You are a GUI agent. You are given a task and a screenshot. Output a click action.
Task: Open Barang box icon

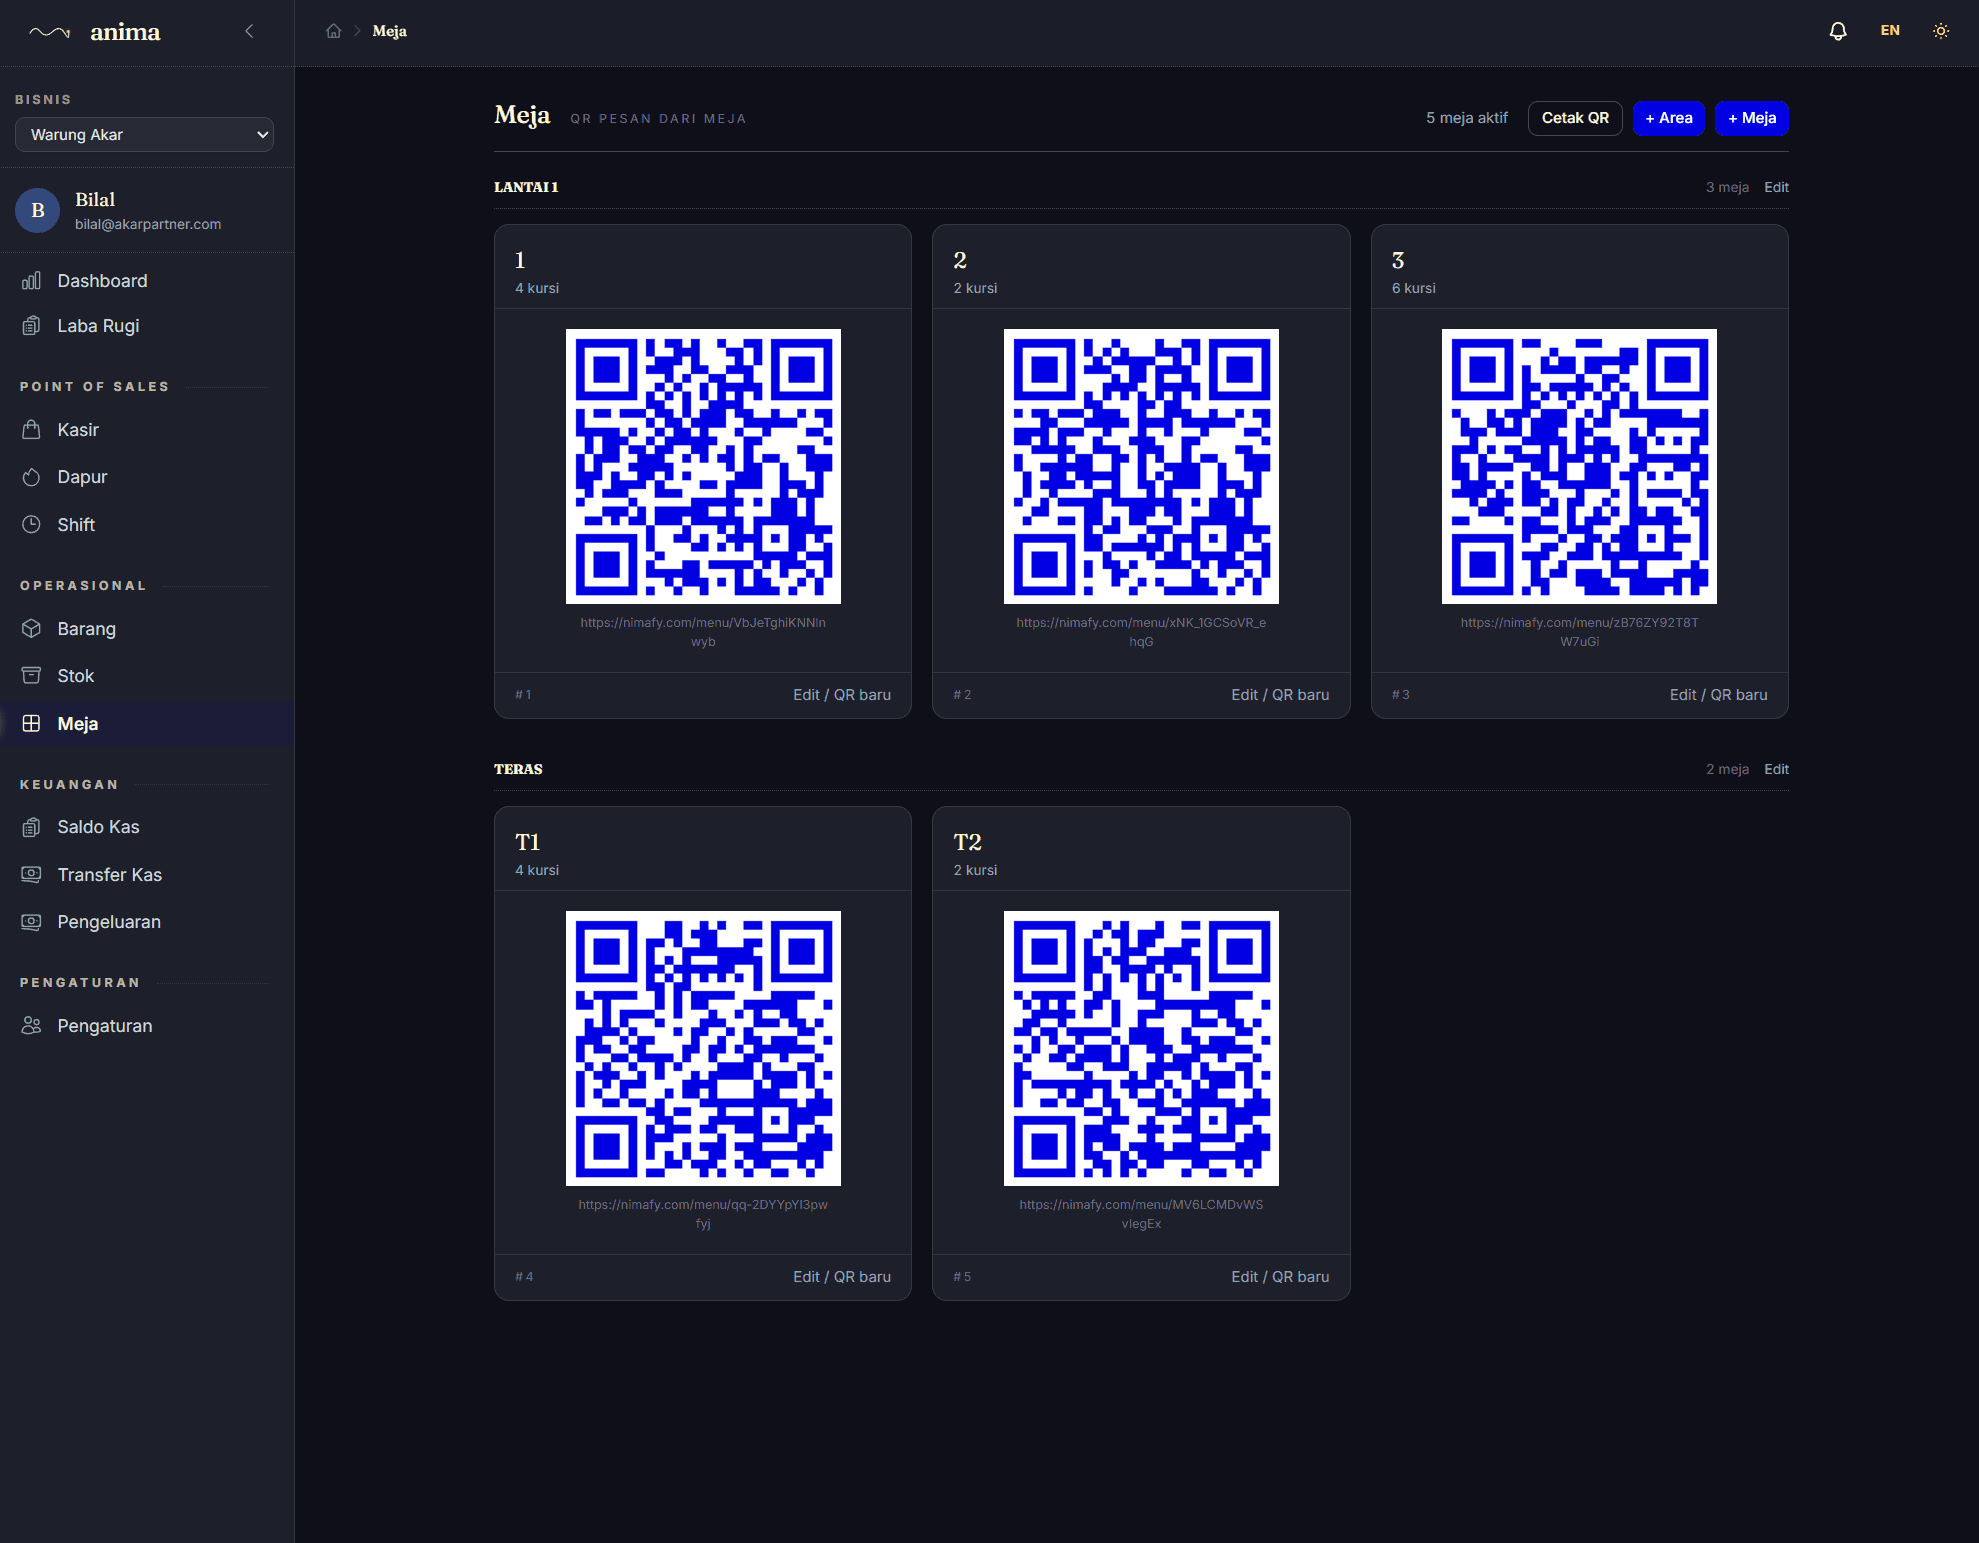tap(31, 629)
